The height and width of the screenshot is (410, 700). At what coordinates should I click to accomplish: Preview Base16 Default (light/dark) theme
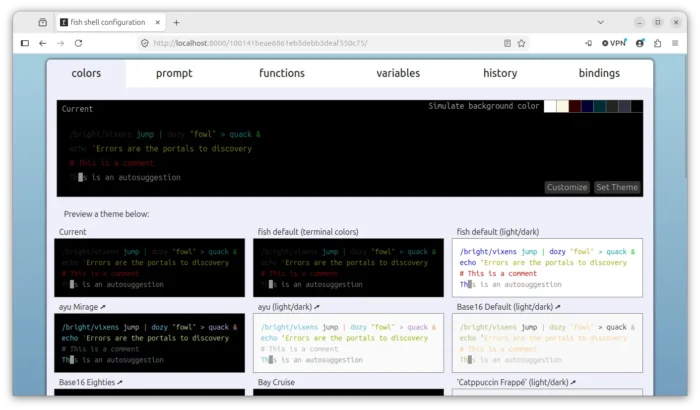point(547,343)
